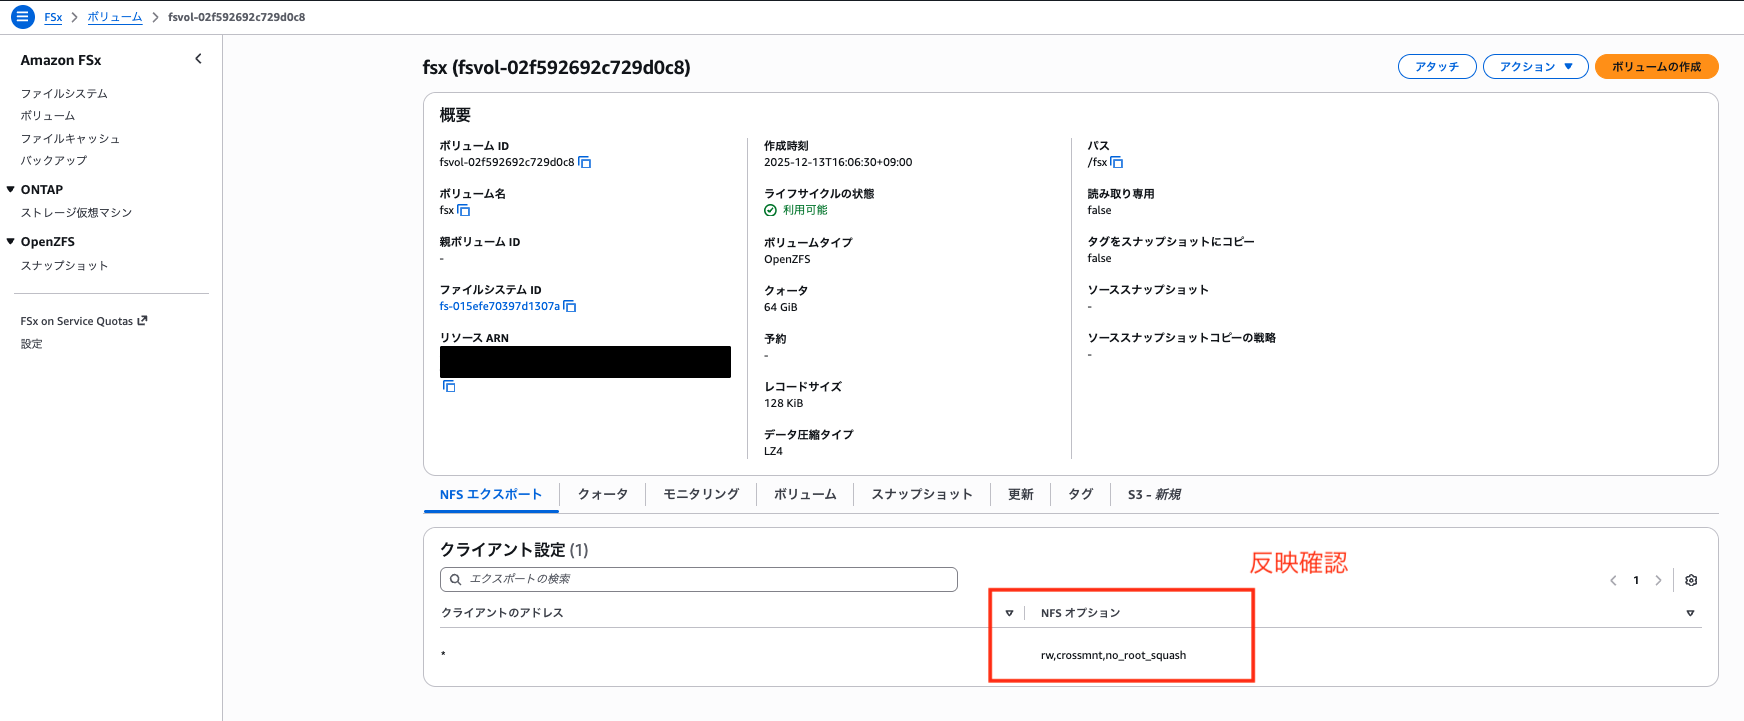Open the スナップショット tab
Viewport: 1744px width, 721px height.
pos(921,494)
